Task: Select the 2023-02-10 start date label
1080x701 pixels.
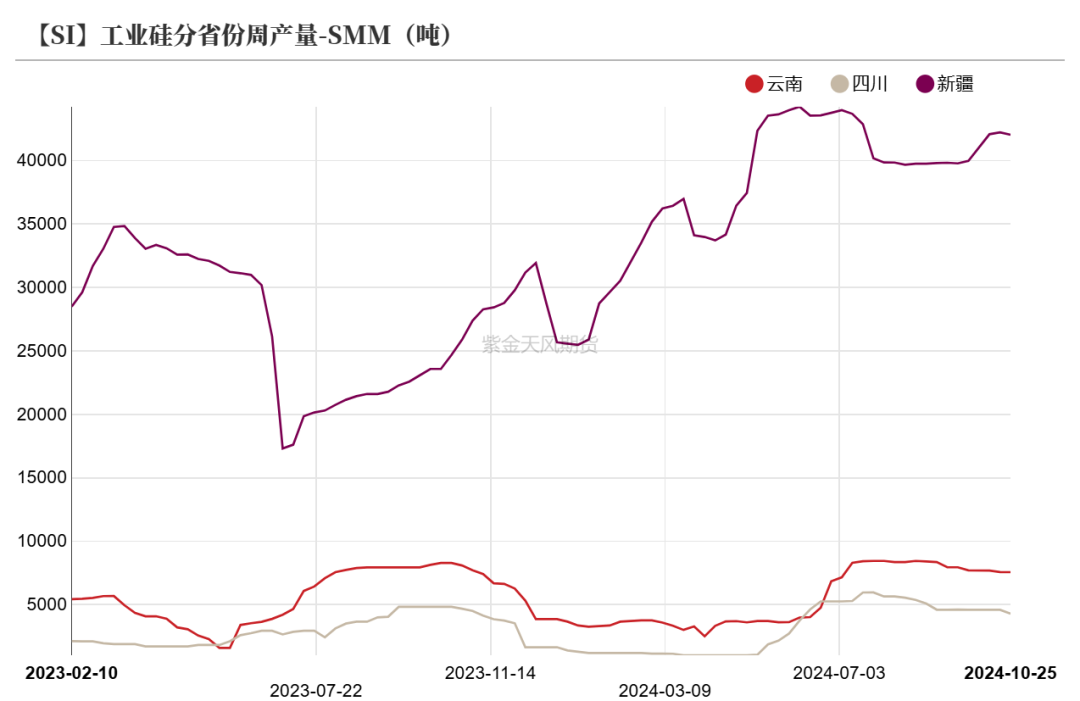Action: 71,673
